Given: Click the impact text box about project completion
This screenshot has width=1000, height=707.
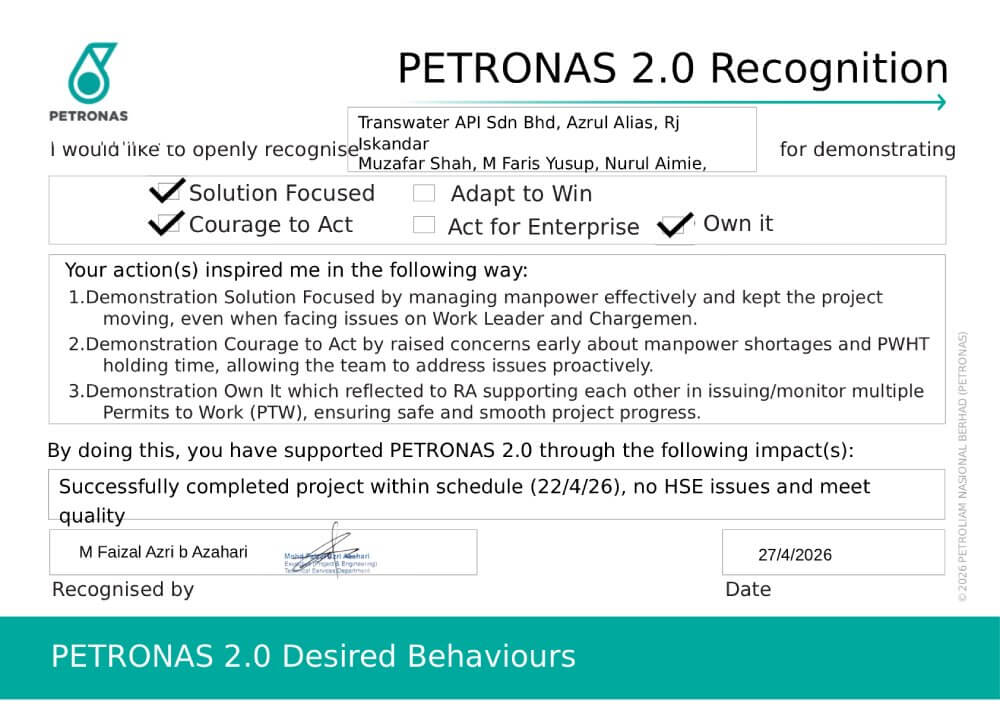Looking at the screenshot, I should tap(496, 495).
